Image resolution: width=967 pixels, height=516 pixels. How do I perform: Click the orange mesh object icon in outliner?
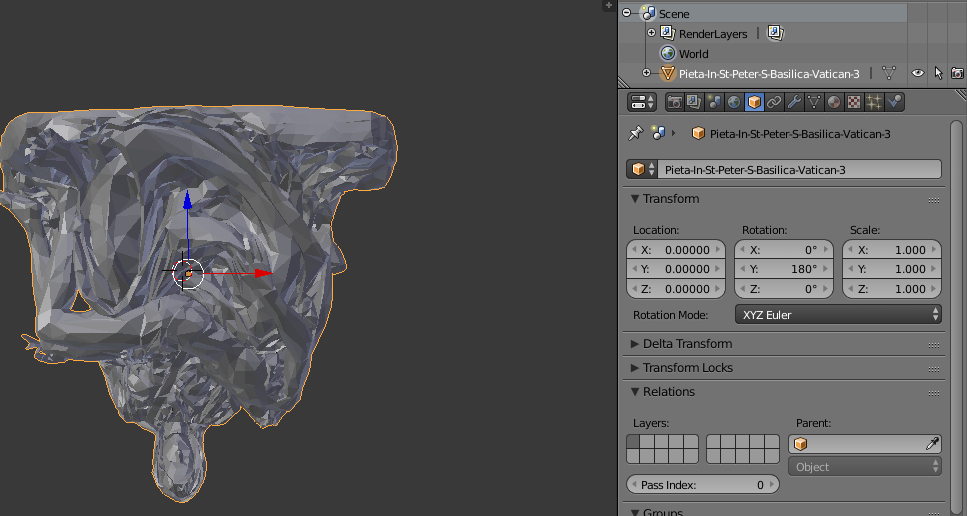[667, 73]
